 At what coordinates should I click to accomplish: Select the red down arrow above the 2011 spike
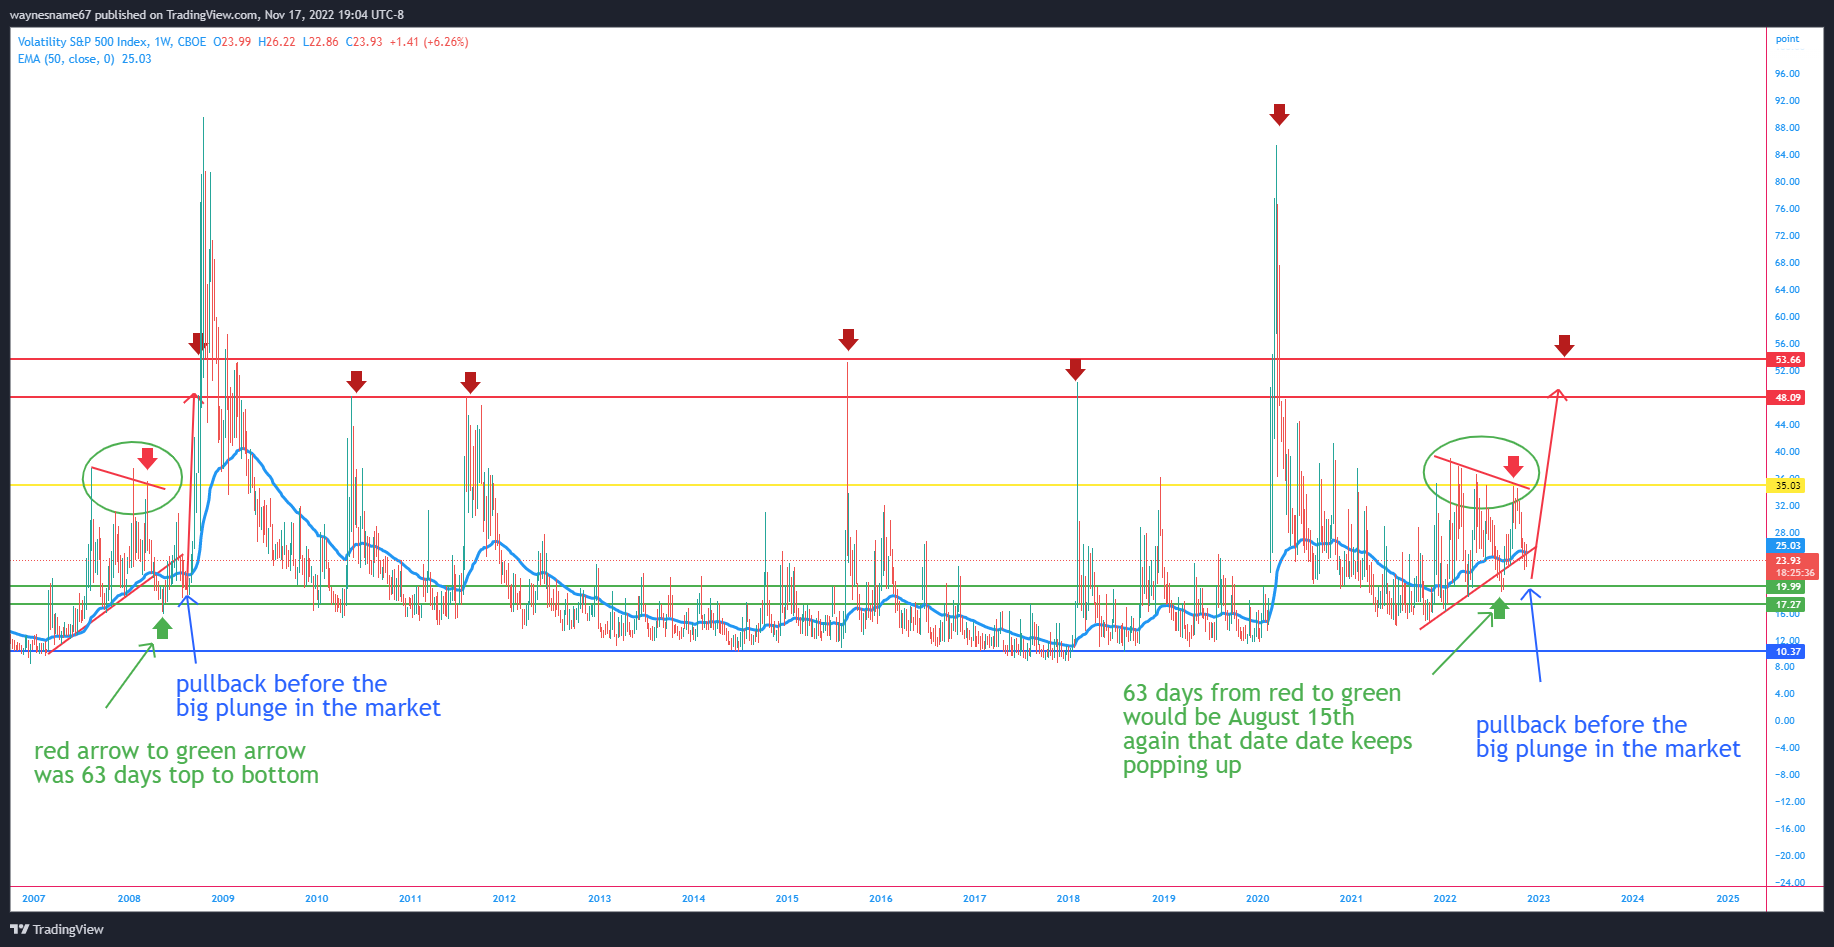point(470,382)
